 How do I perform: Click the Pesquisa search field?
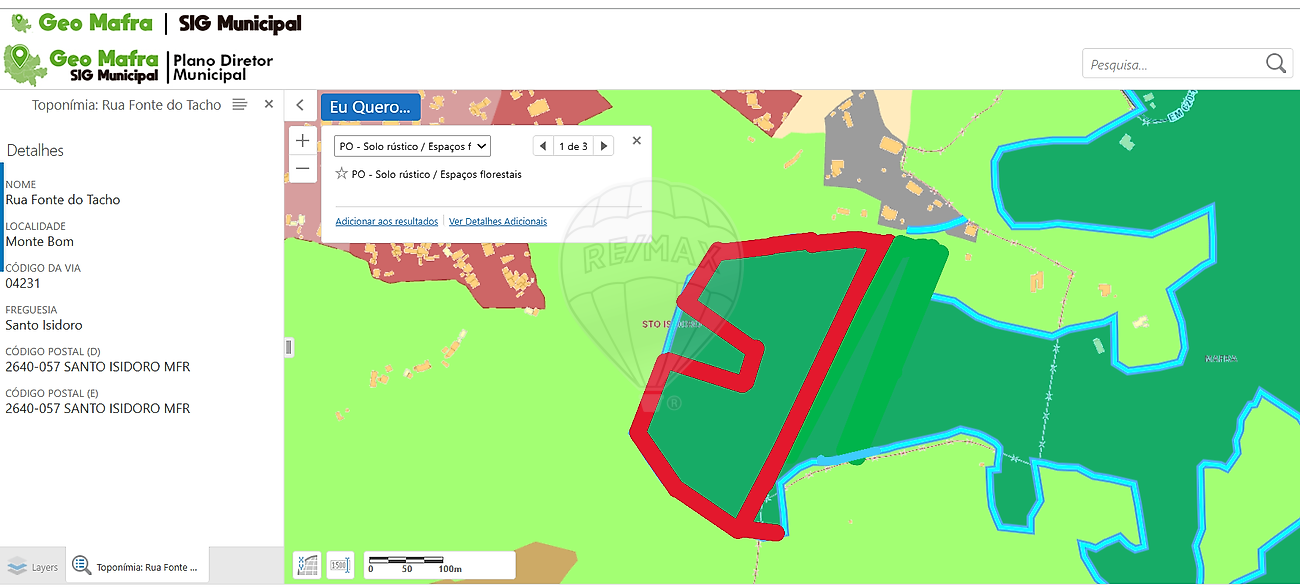click(1170, 65)
